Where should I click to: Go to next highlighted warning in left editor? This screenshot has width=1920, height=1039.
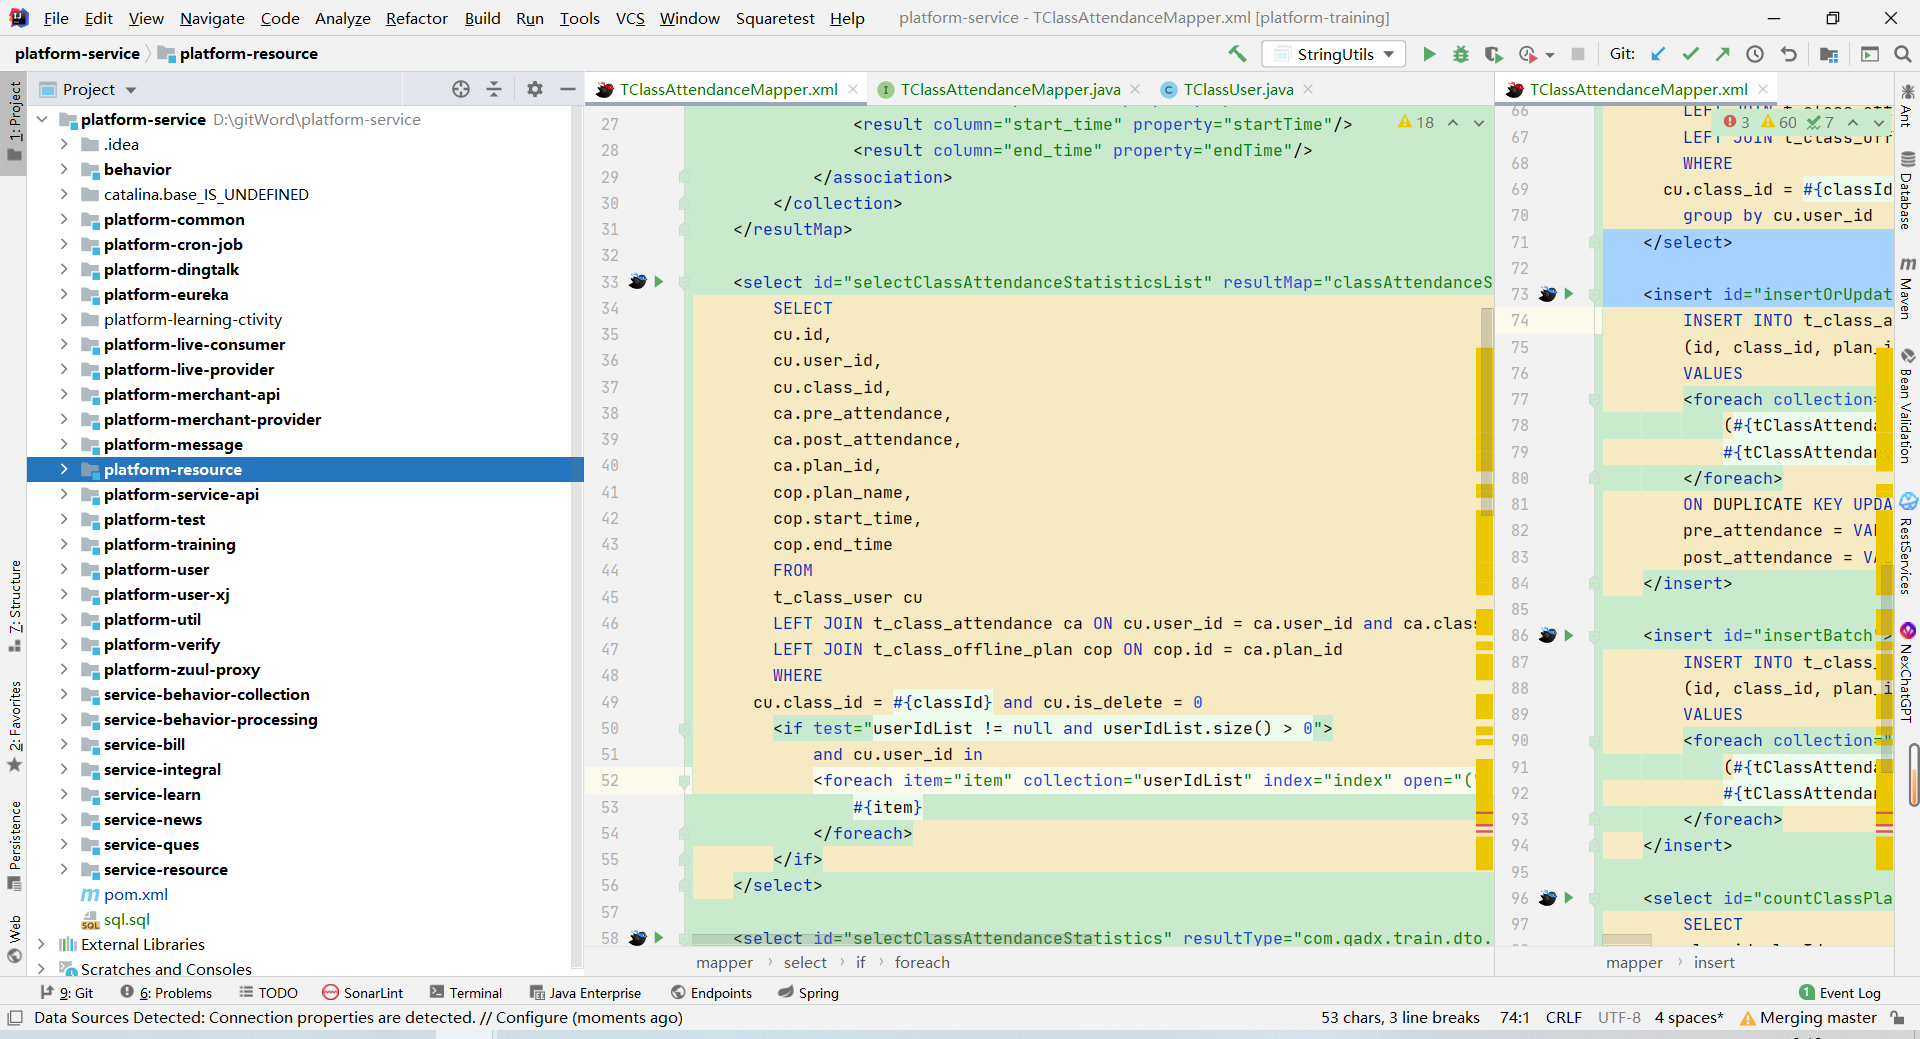coord(1478,123)
